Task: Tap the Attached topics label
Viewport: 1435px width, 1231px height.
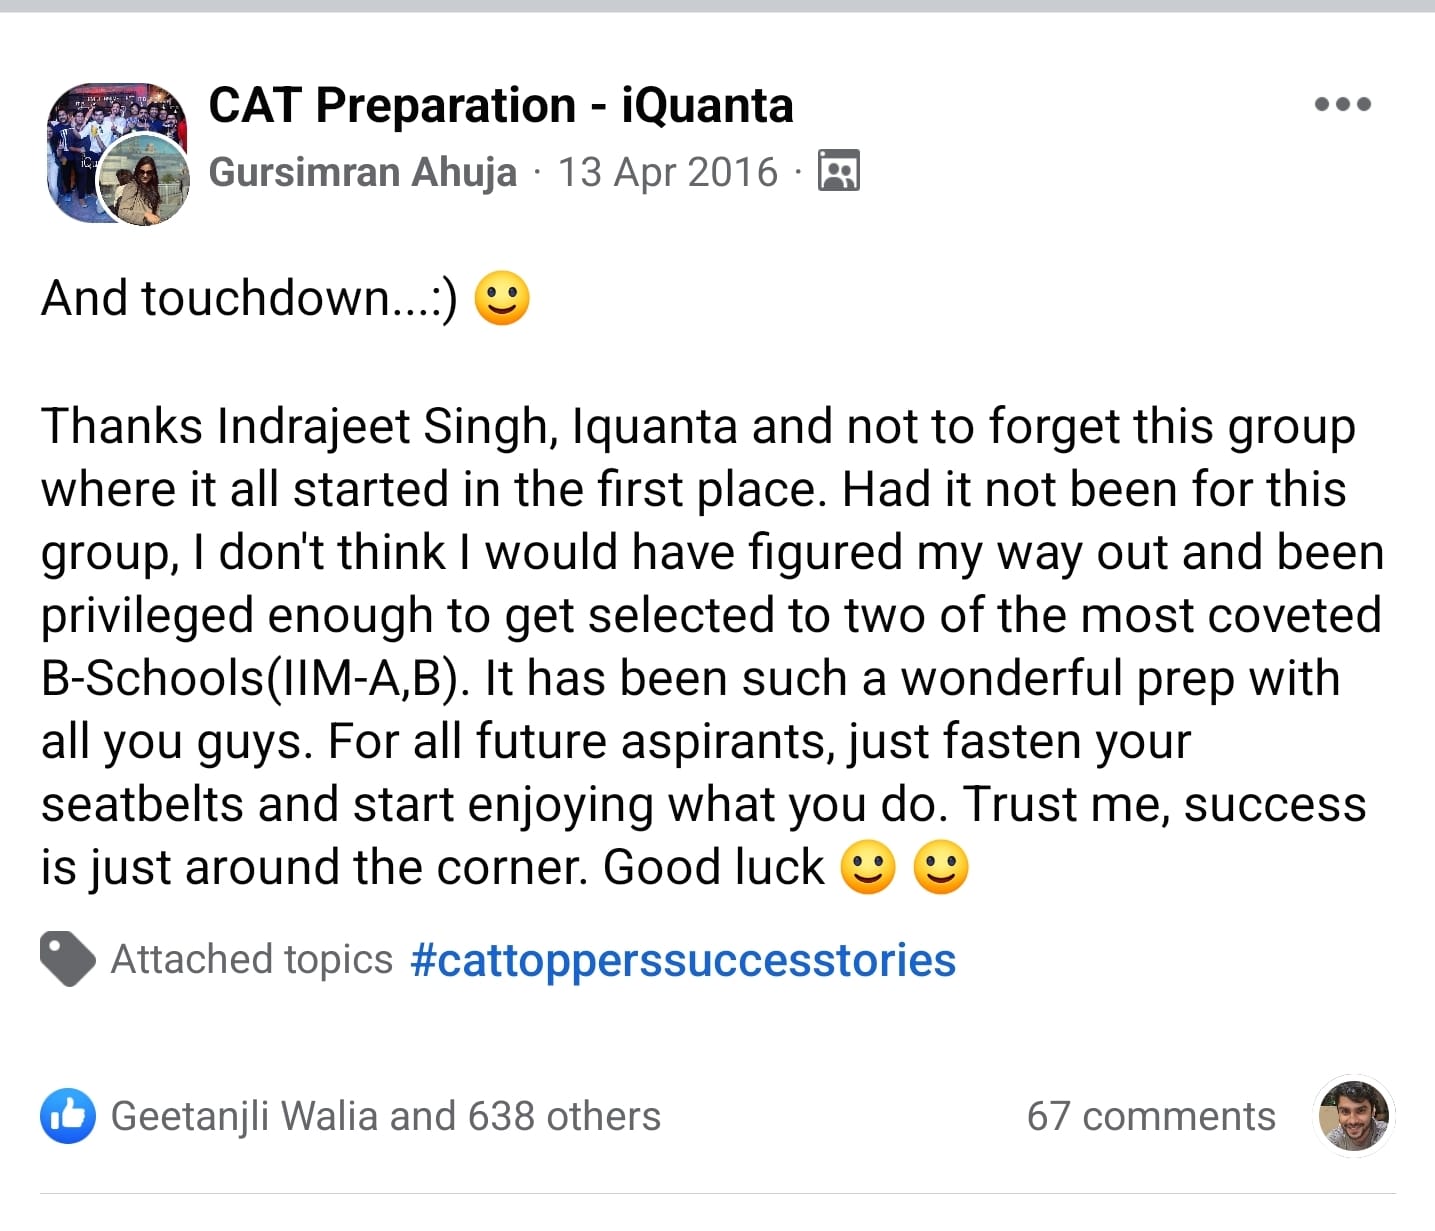Action: [251, 959]
